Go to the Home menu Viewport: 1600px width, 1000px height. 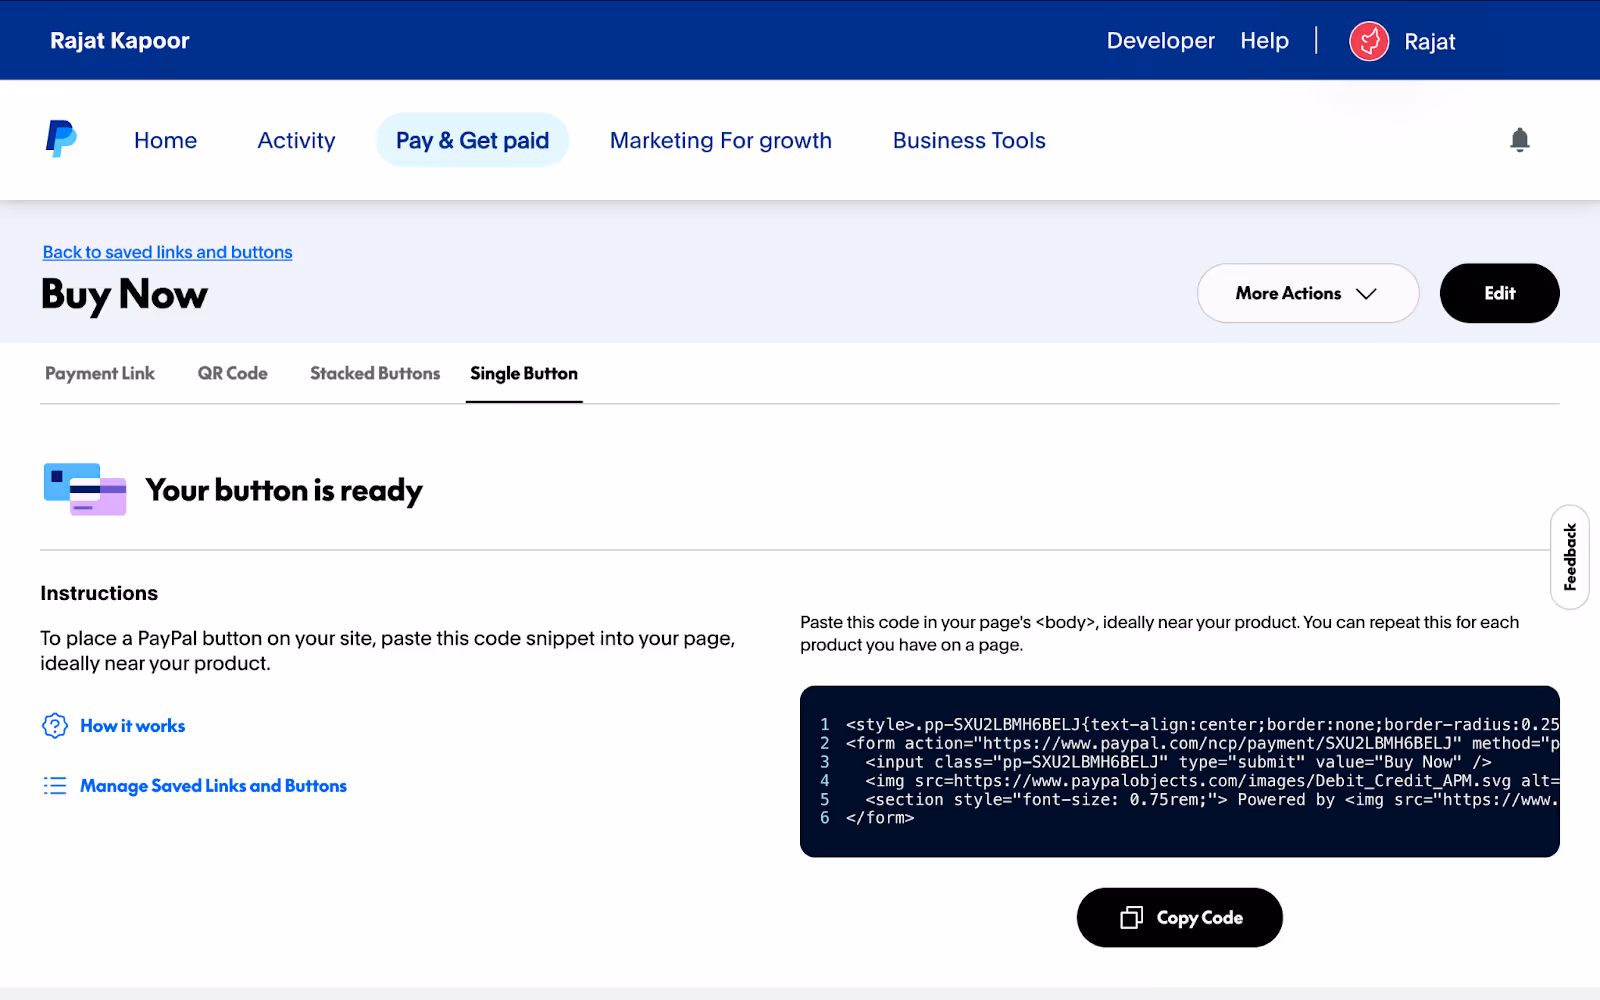tap(165, 141)
